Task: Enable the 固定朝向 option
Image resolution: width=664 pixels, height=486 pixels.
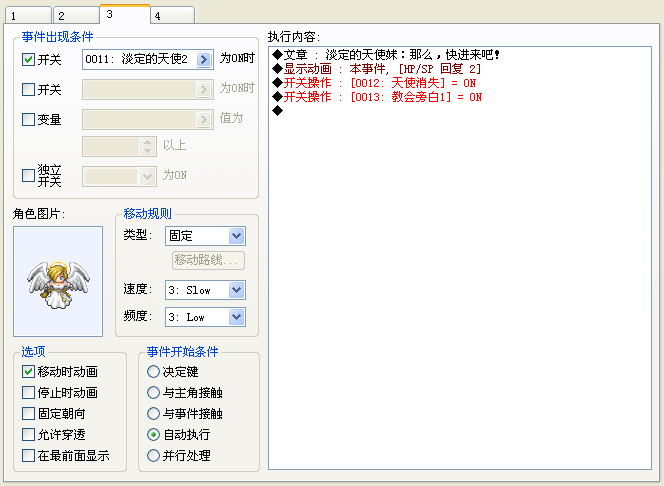Action: click(x=28, y=414)
